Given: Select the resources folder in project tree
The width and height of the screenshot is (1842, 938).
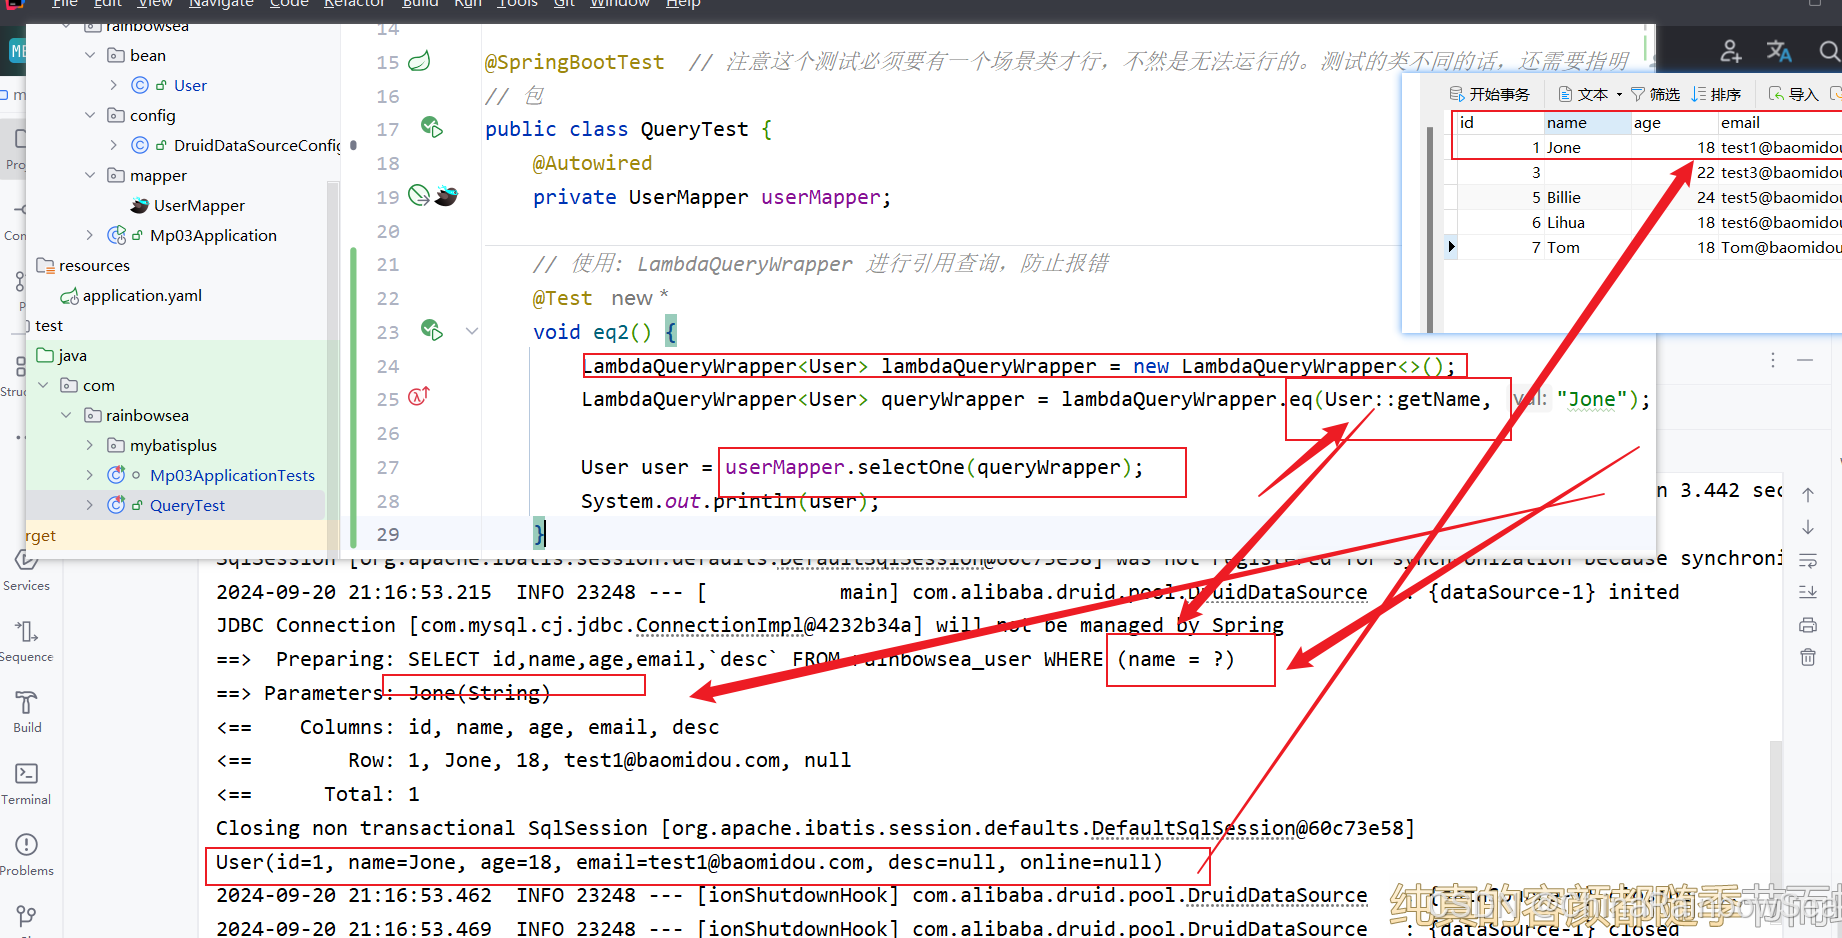Looking at the screenshot, I should click(94, 265).
